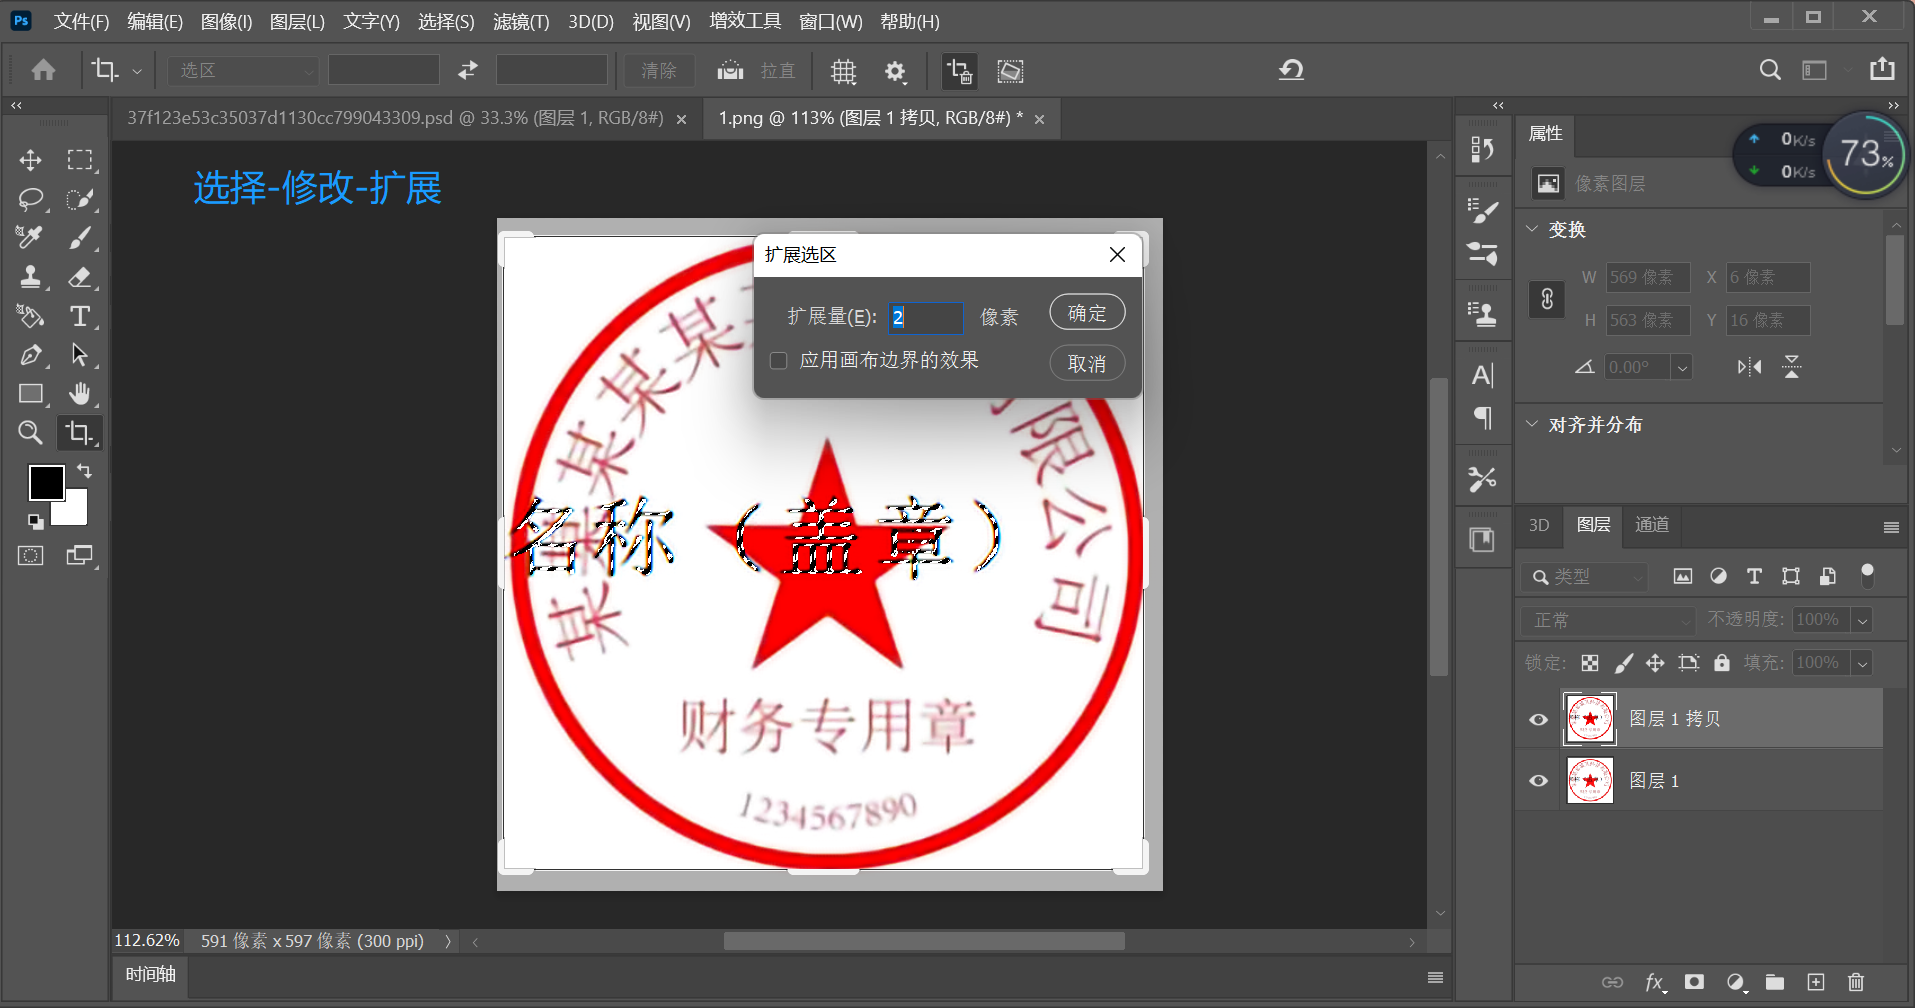Image resolution: width=1915 pixels, height=1008 pixels.
Task: Collapse the 变换 section
Action: coord(1533,229)
